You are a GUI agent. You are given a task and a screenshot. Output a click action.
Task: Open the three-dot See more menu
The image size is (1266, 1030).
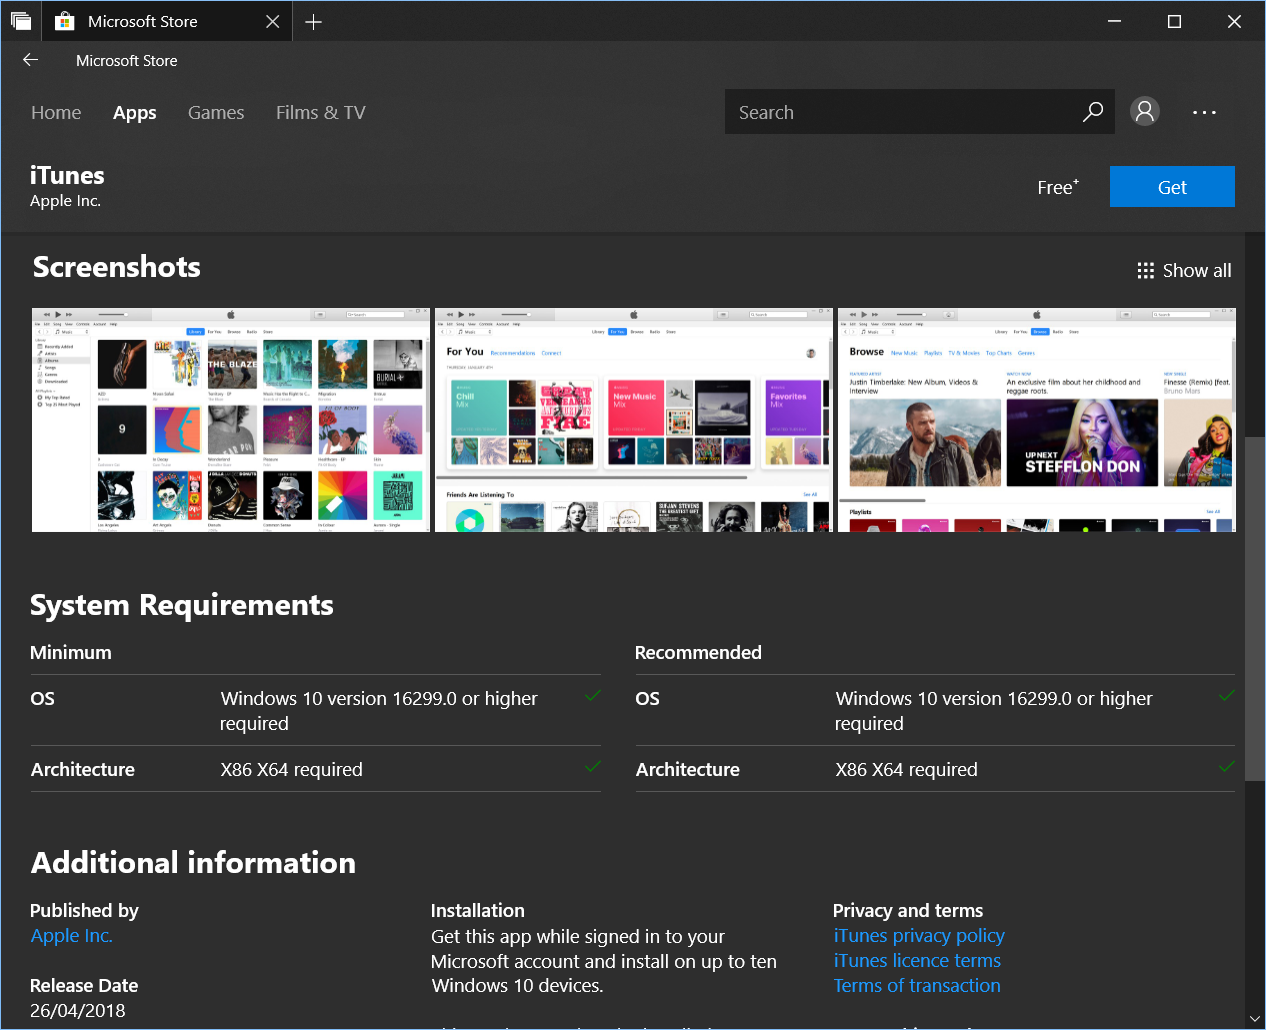[x=1204, y=112]
